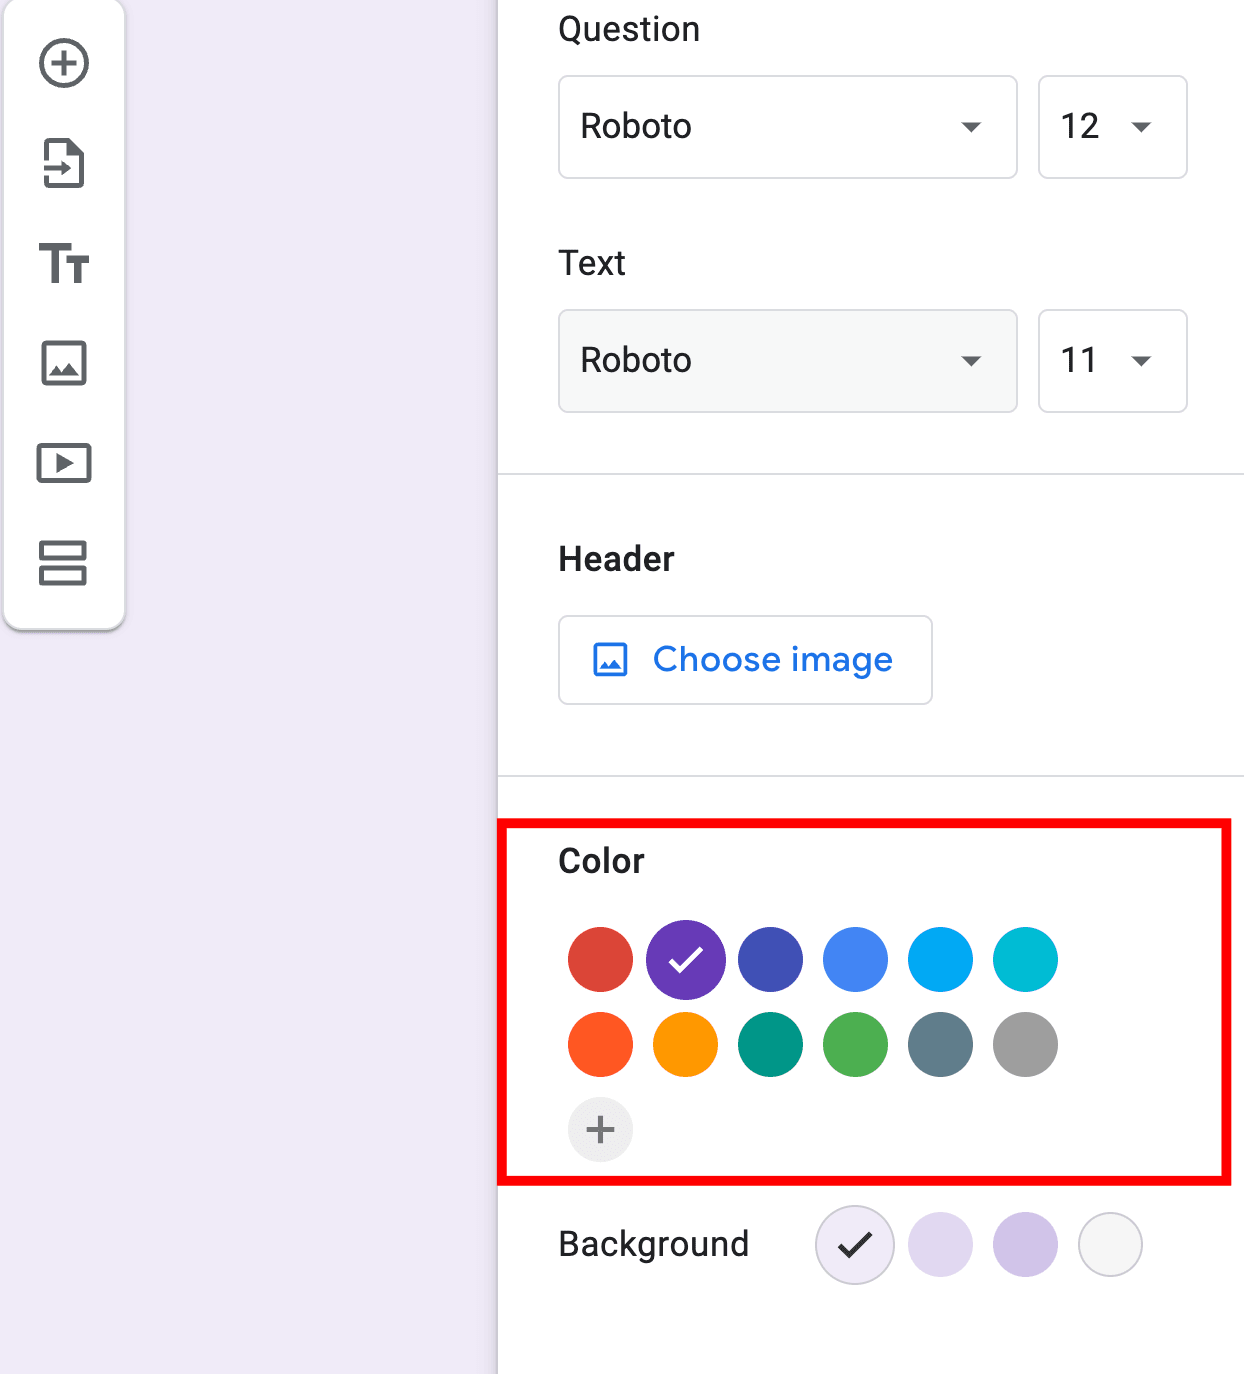Viewport: 1244px width, 1374px height.
Task: Click the Add question icon
Action: click(x=63, y=63)
